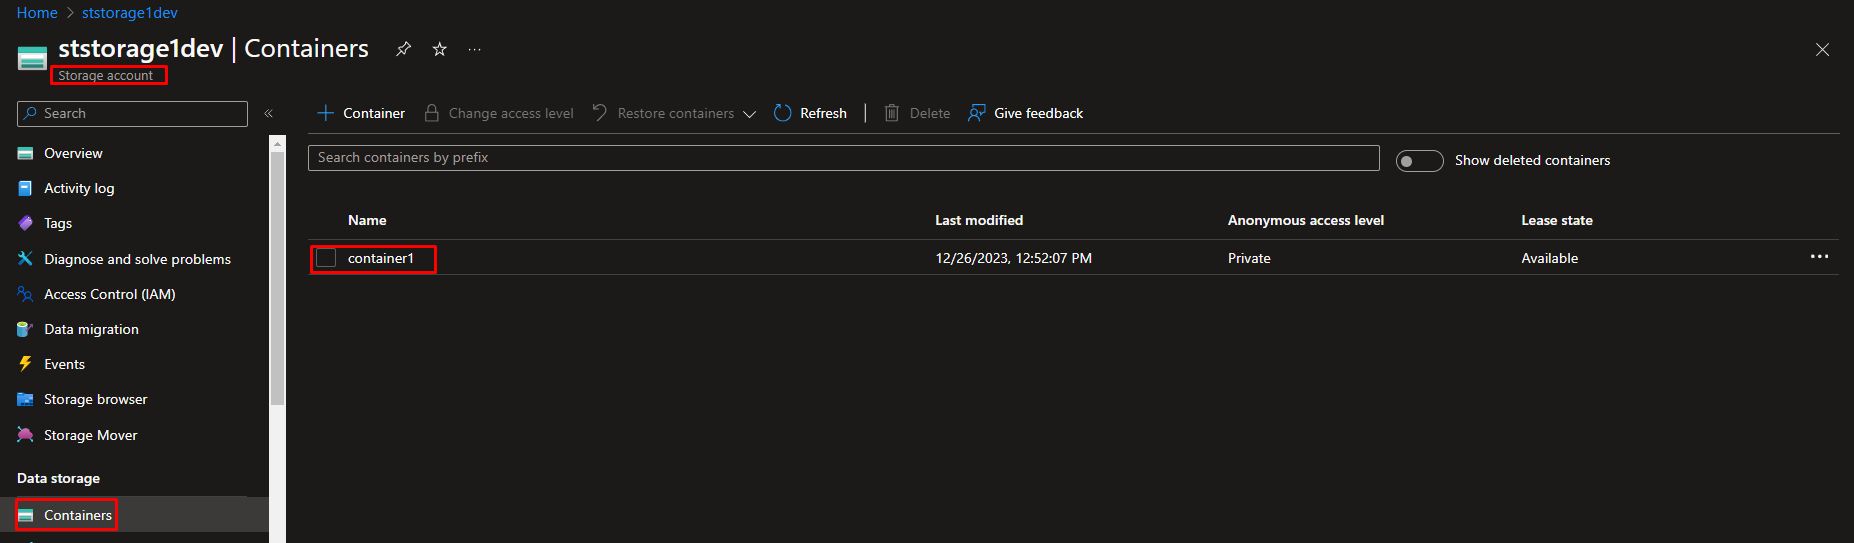Refresh the containers list
Viewport: 1854px width, 543px height.
click(811, 113)
